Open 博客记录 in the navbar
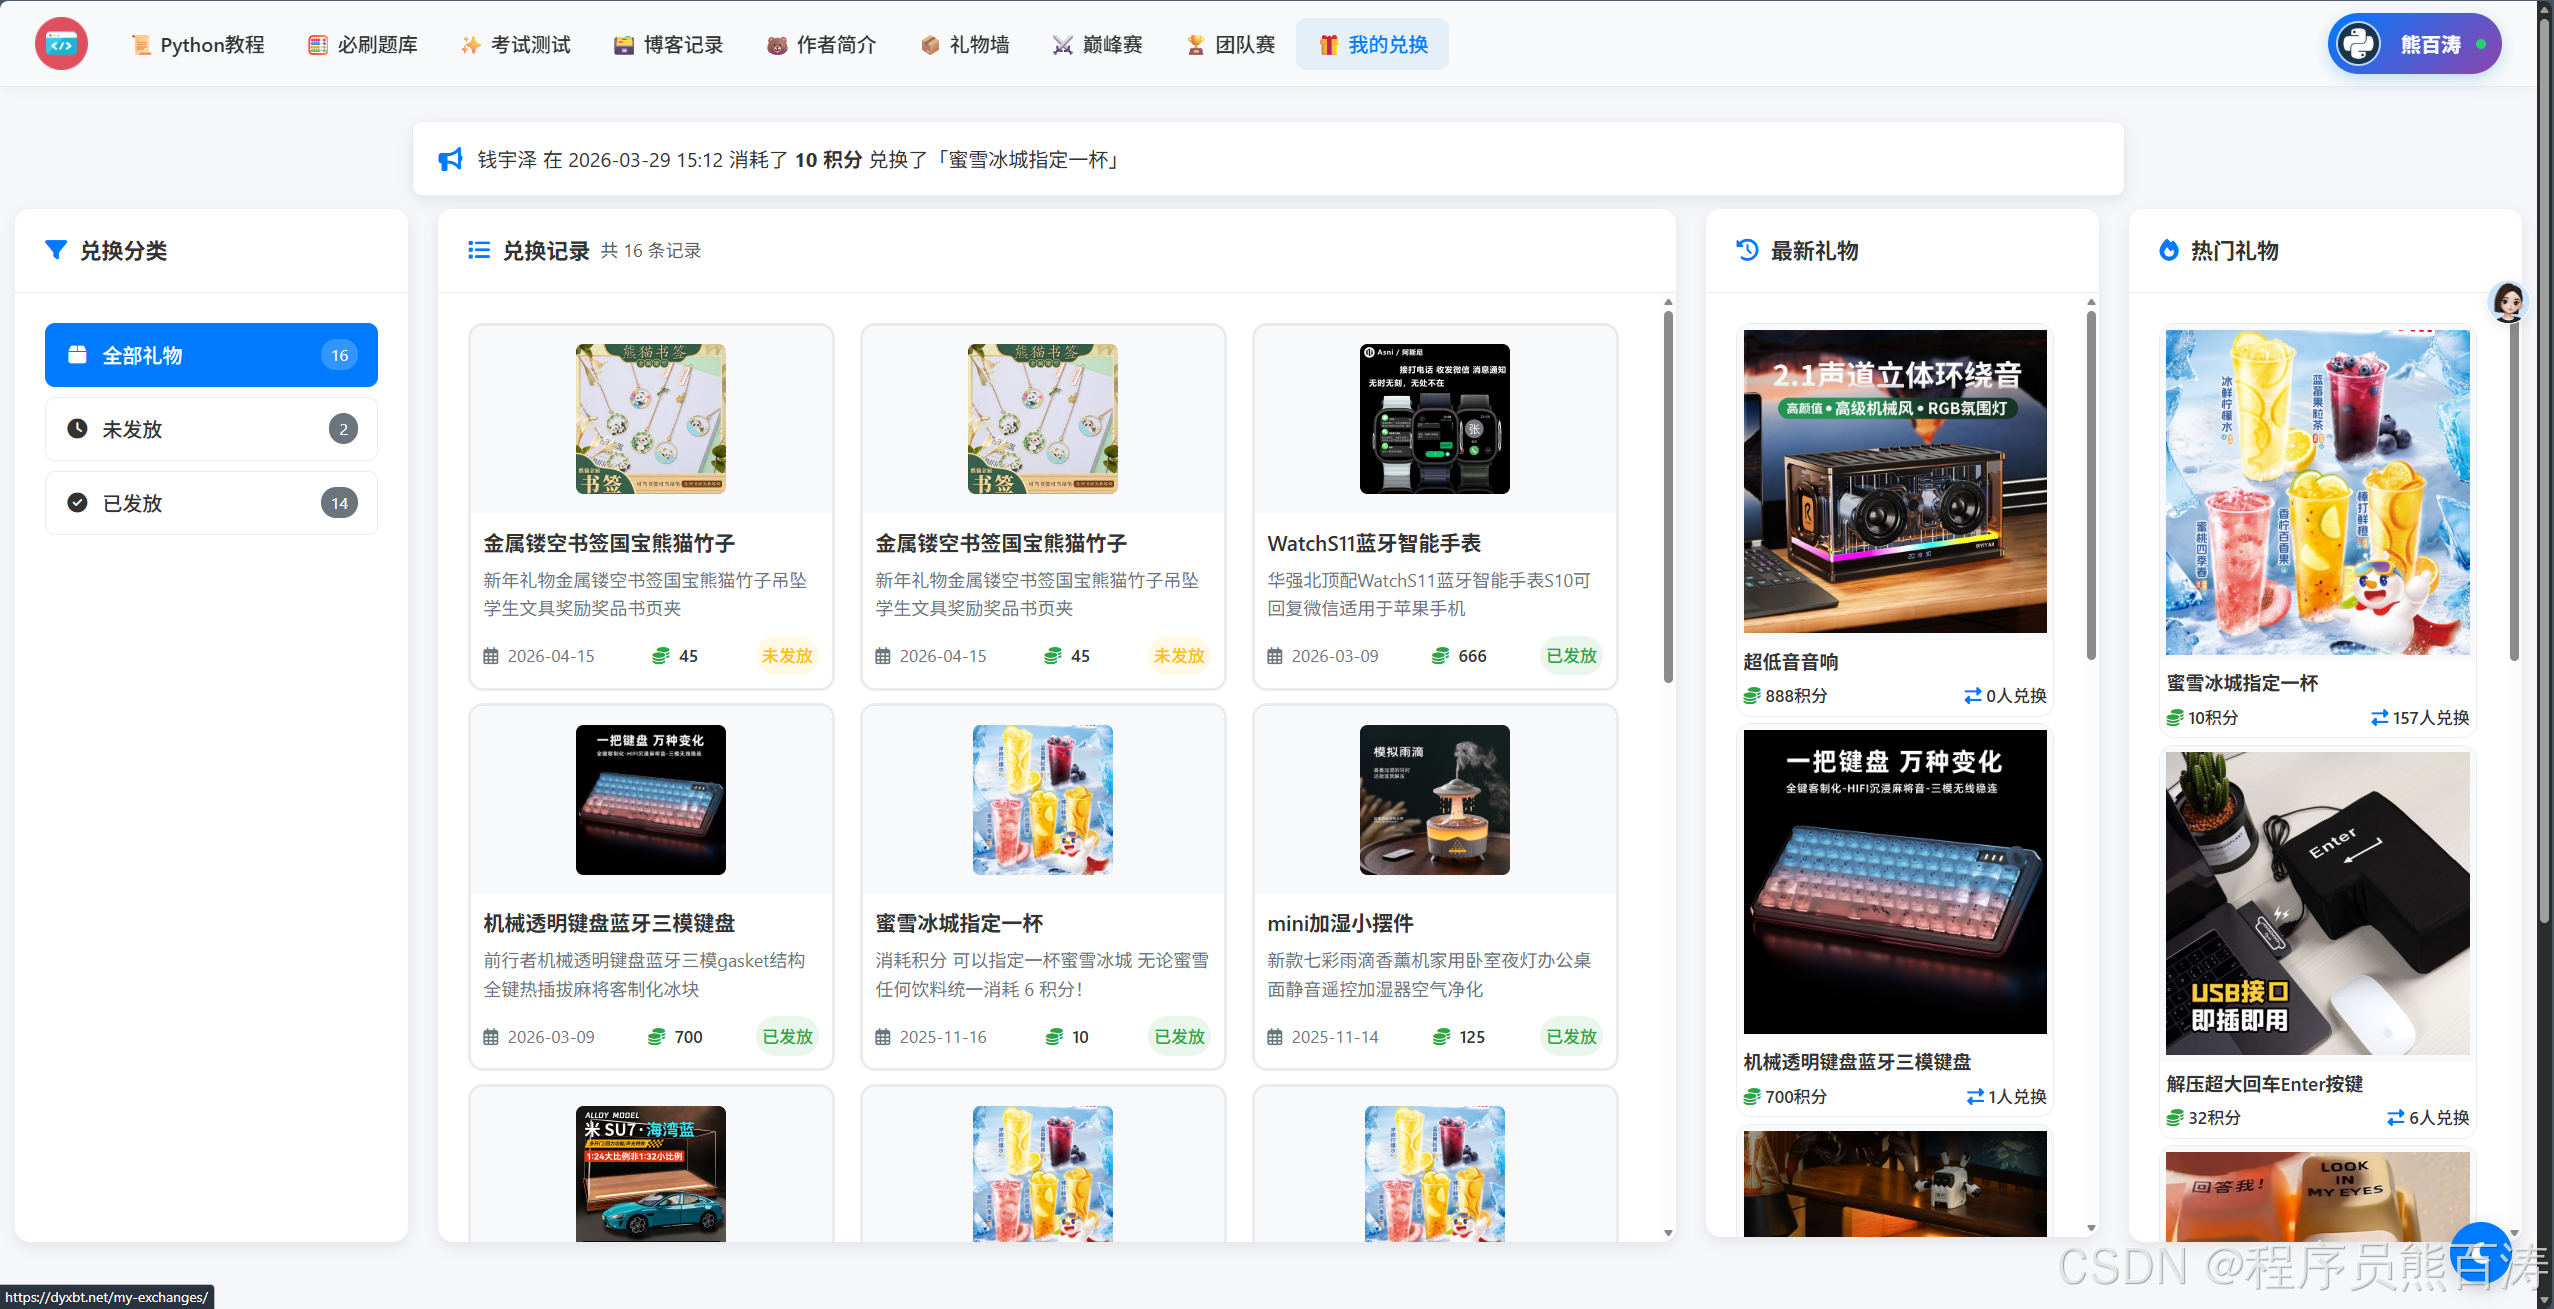The height and width of the screenshot is (1309, 2554). pos(669,44)
